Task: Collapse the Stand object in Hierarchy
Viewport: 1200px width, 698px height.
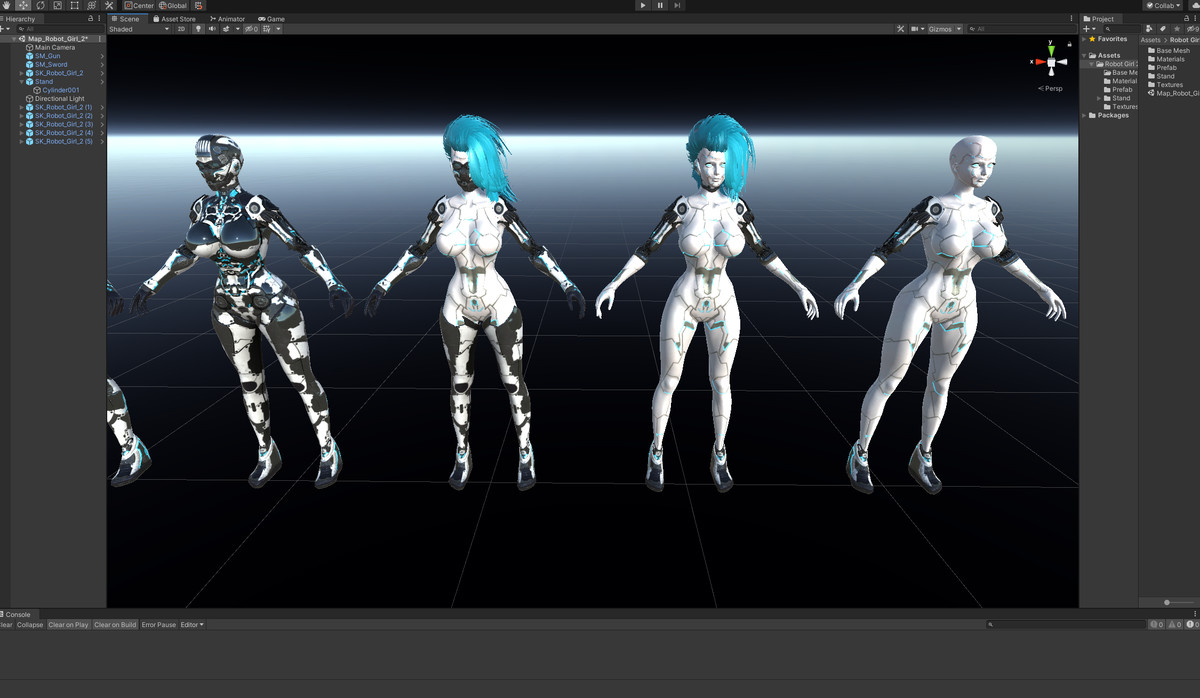Action: tap(22, 82)
